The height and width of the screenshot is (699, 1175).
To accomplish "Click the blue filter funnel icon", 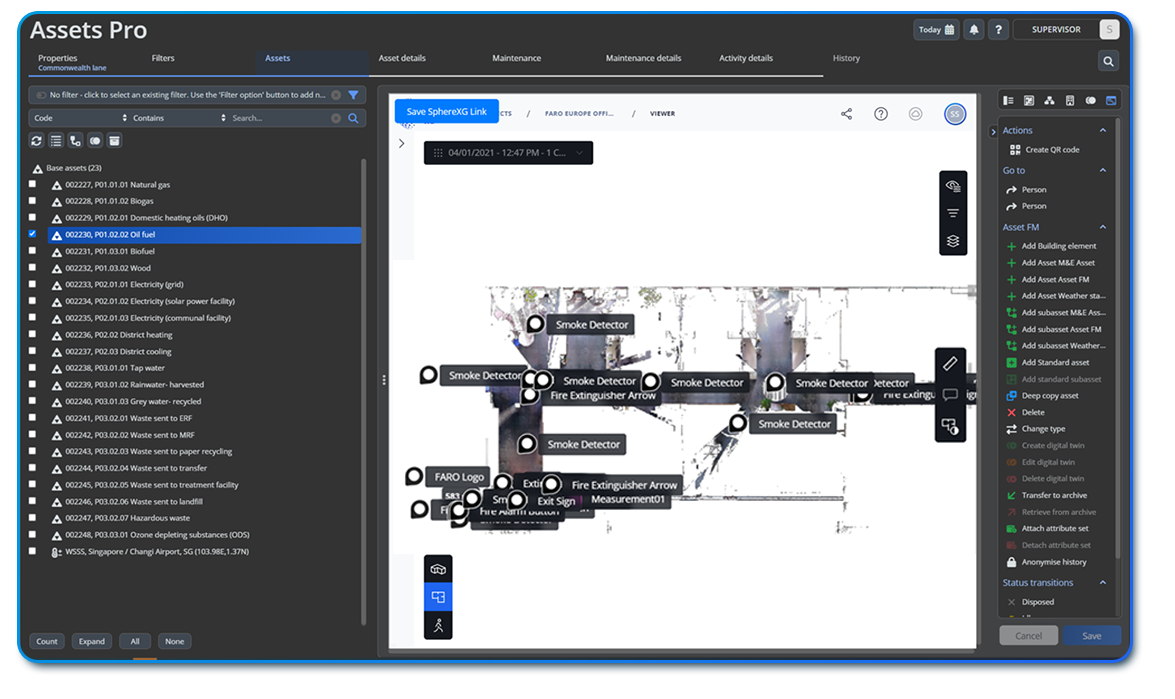I will click(x=354, y=95).
